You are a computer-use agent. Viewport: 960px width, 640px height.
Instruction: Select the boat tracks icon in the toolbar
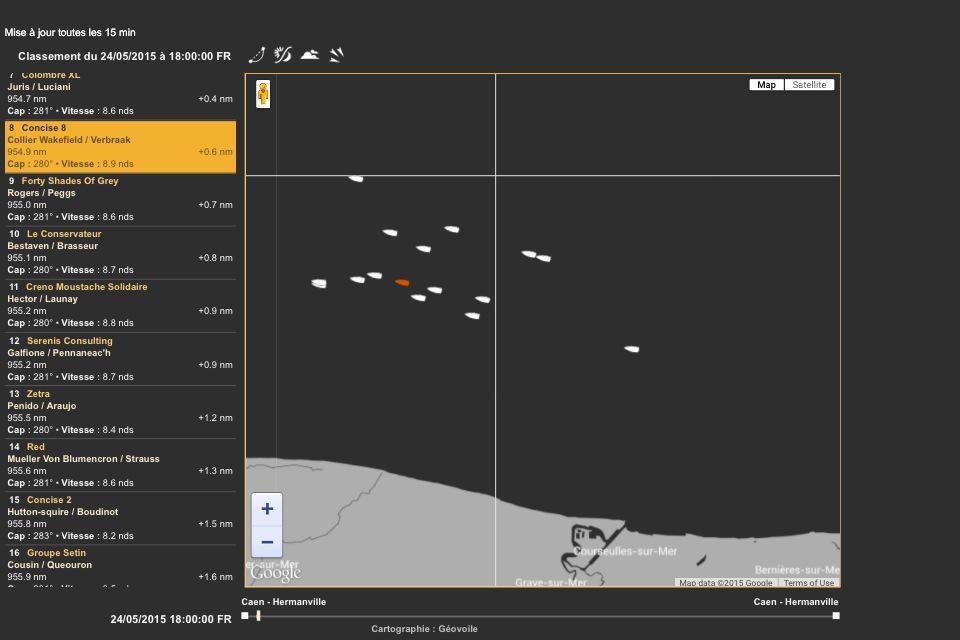click(x=256, y=55)
